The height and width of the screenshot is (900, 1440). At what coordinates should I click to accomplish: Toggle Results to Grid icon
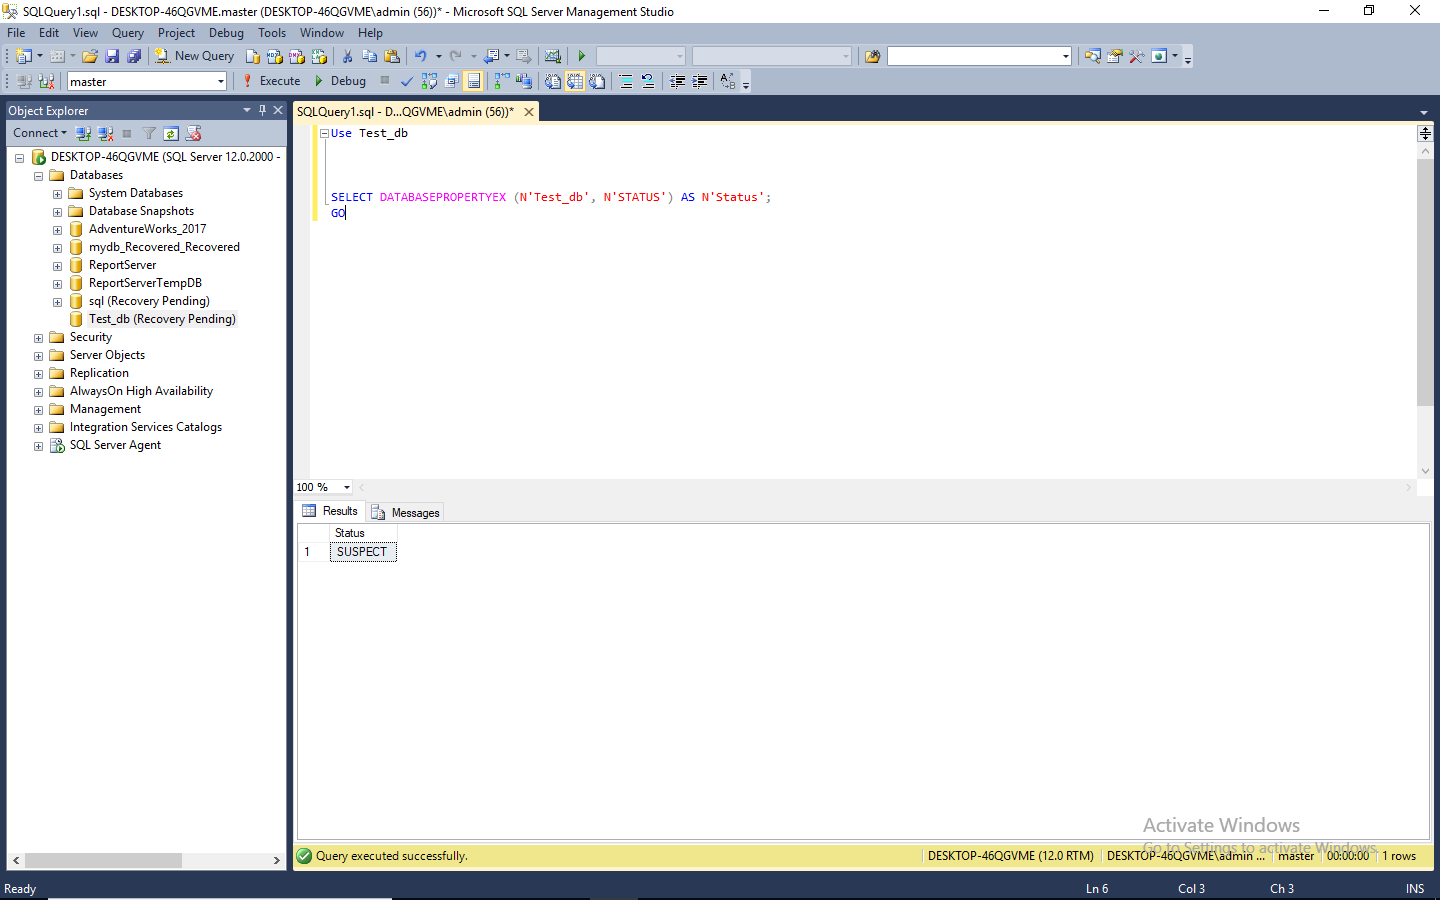coord(575,81)
